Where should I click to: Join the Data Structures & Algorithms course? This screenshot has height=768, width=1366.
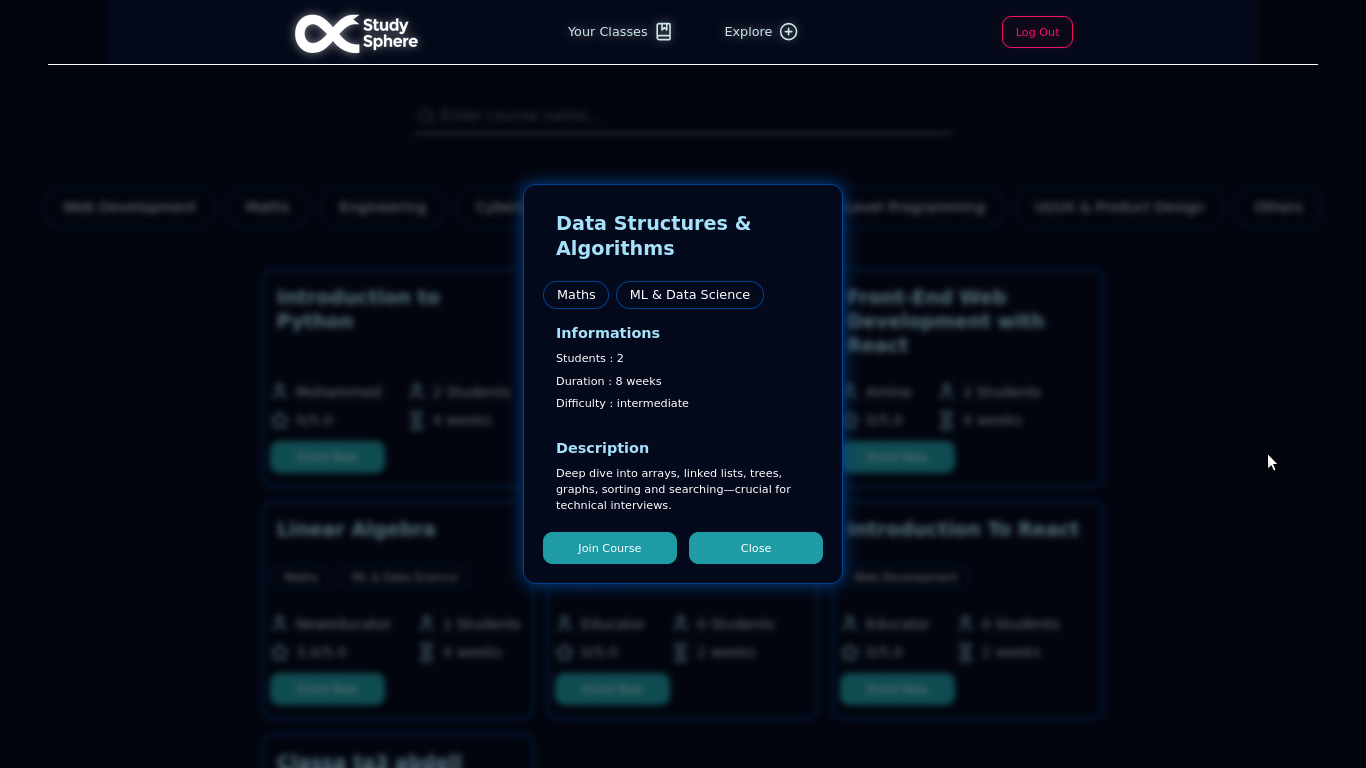point(609,548)
